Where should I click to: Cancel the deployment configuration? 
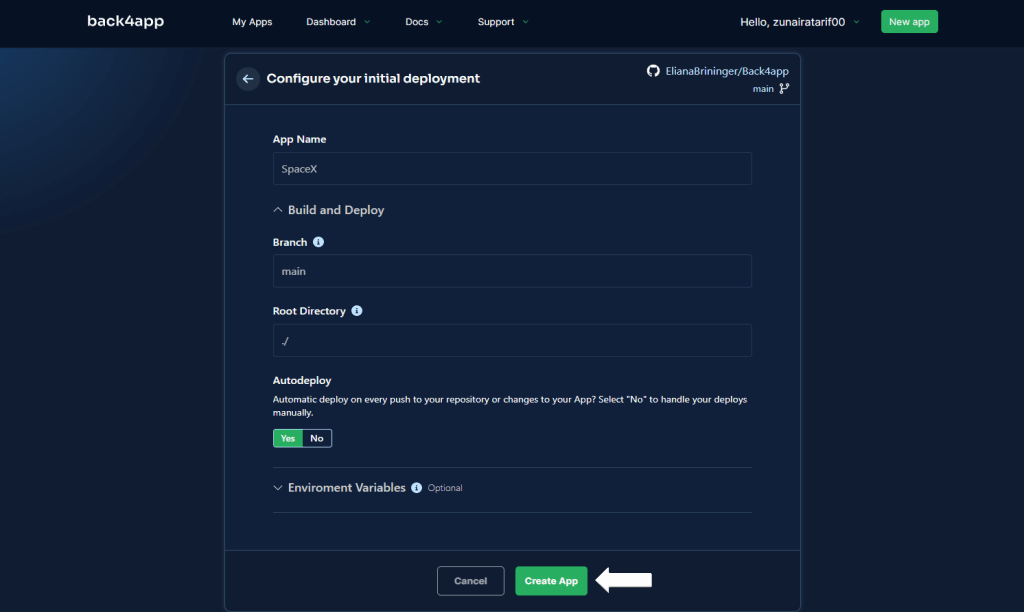(x=470, y=581)
